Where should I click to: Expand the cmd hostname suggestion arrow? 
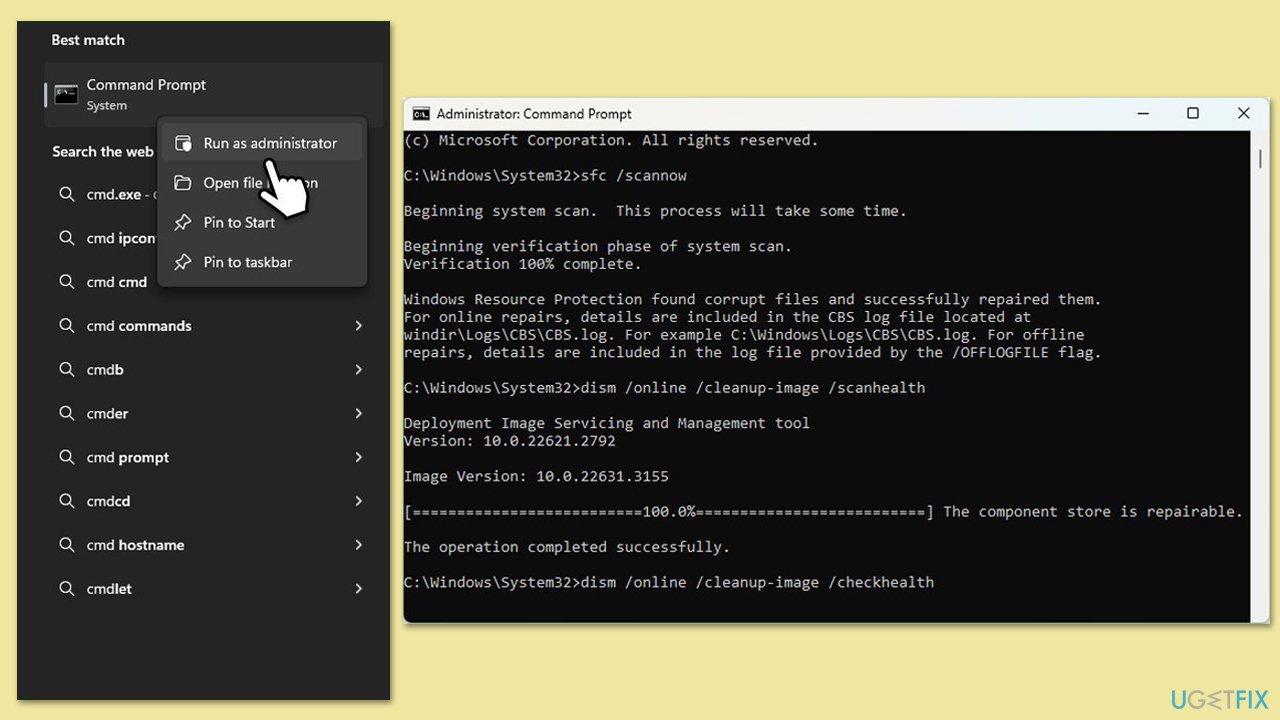358,545
